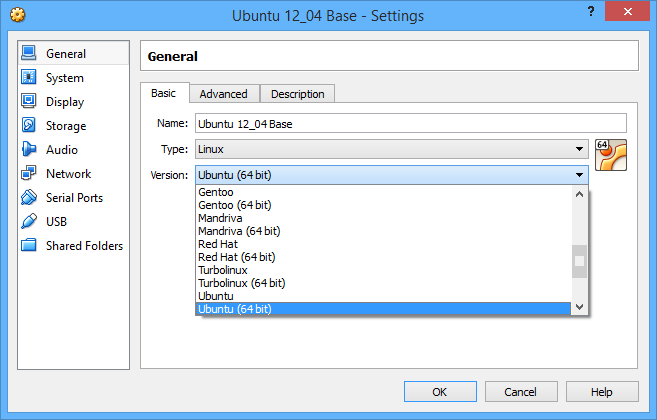The image size is (657, 420).
Task: Click into the Name text field
Action: (x=410, y=124)
